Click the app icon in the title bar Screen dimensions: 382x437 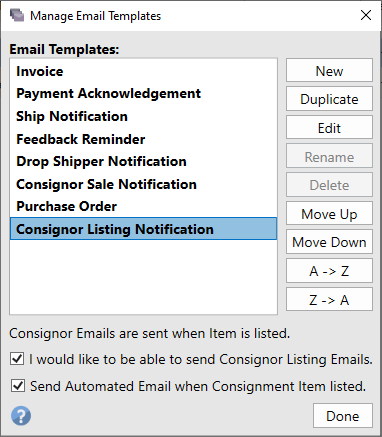(x=17, y=15)
